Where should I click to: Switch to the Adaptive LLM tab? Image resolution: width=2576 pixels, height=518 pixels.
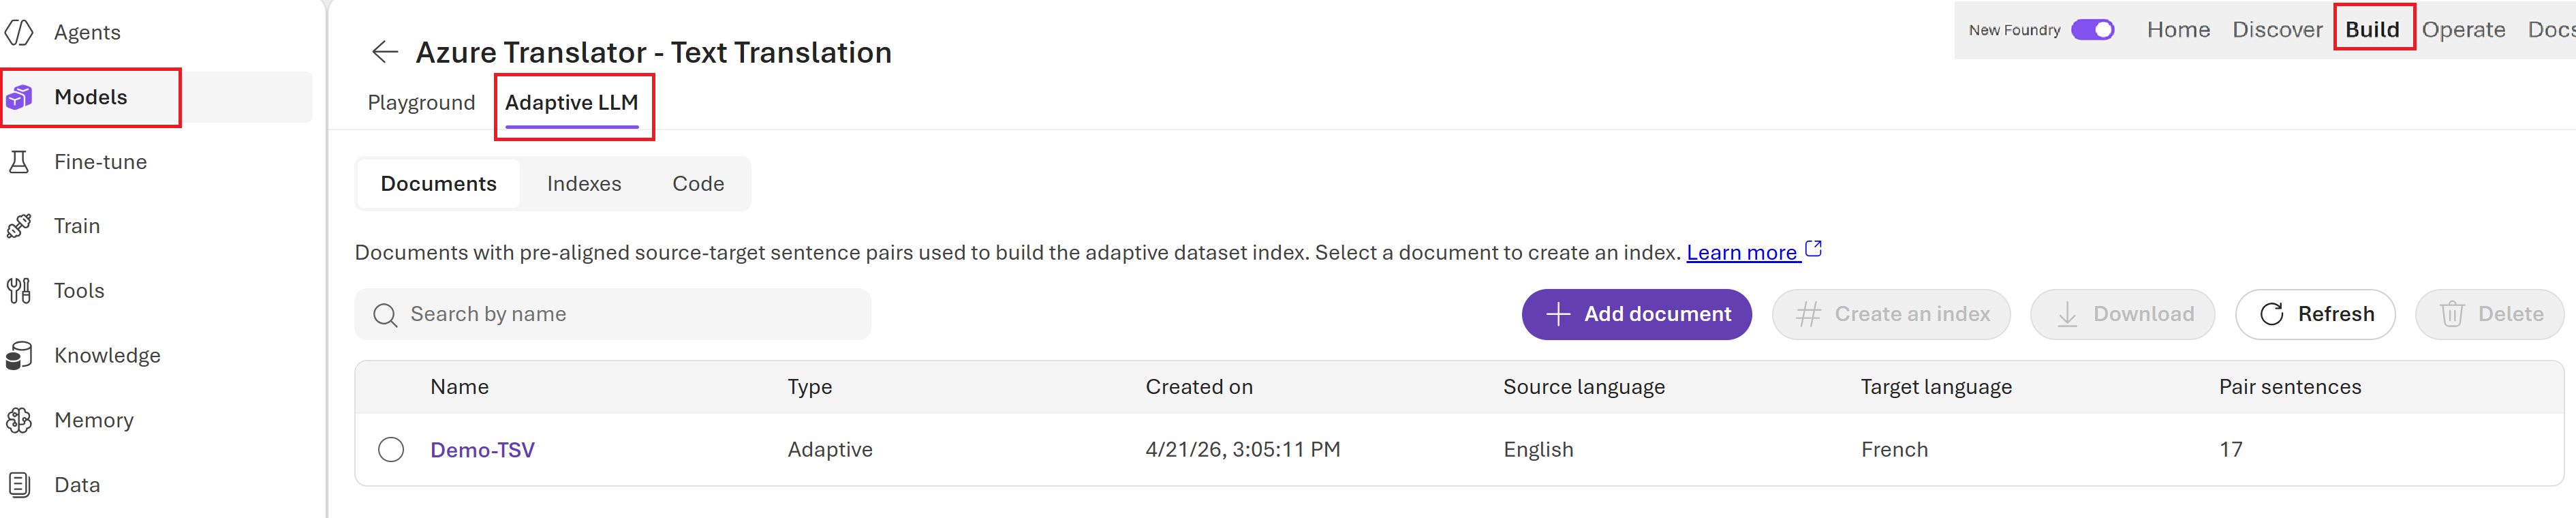[572, 103]
